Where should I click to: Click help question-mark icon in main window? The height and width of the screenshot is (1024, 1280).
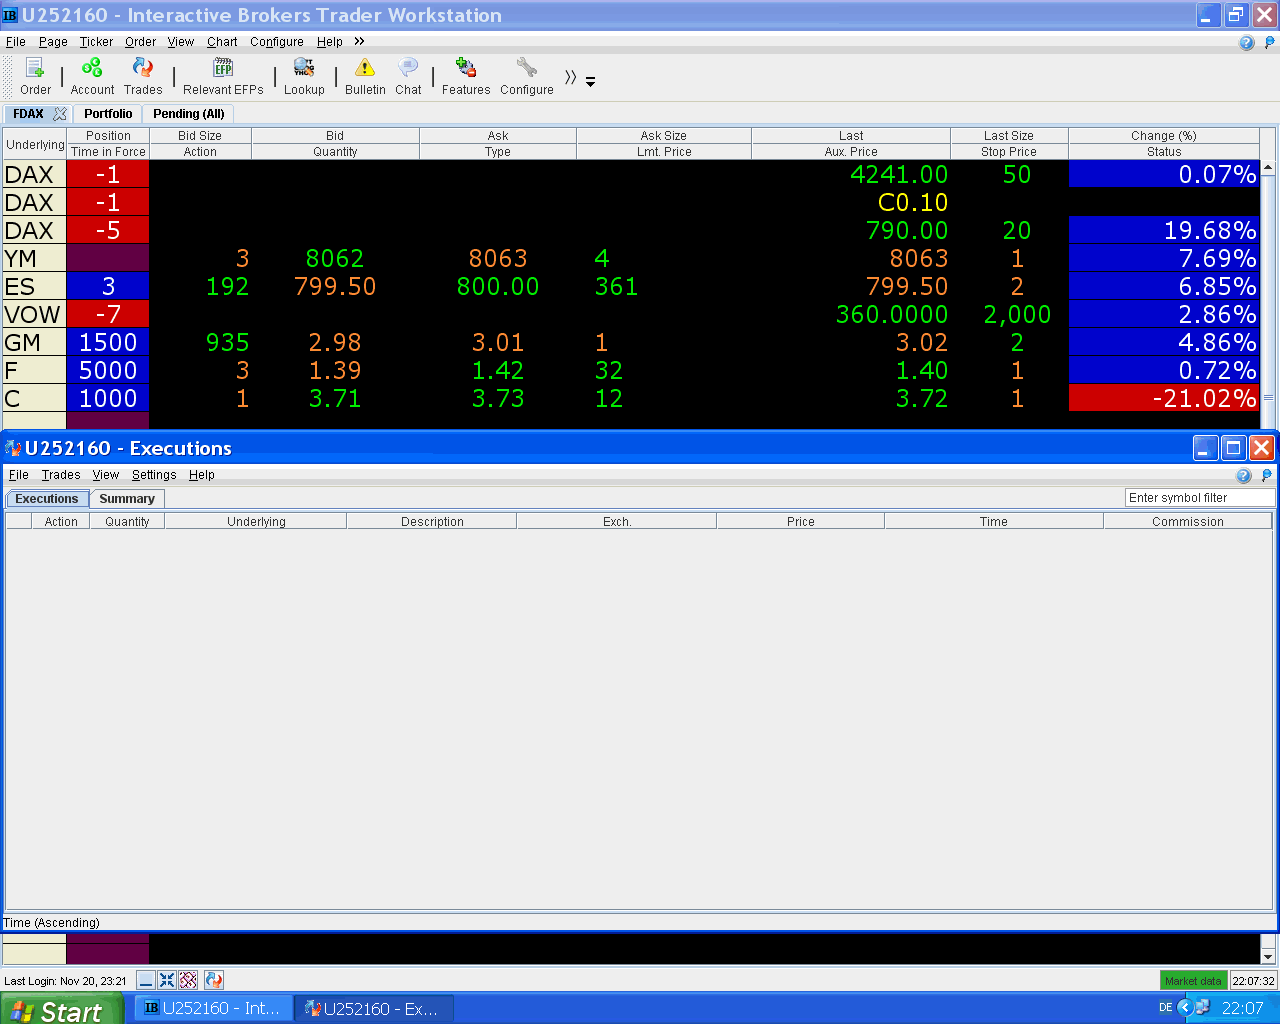[1246, 42]
